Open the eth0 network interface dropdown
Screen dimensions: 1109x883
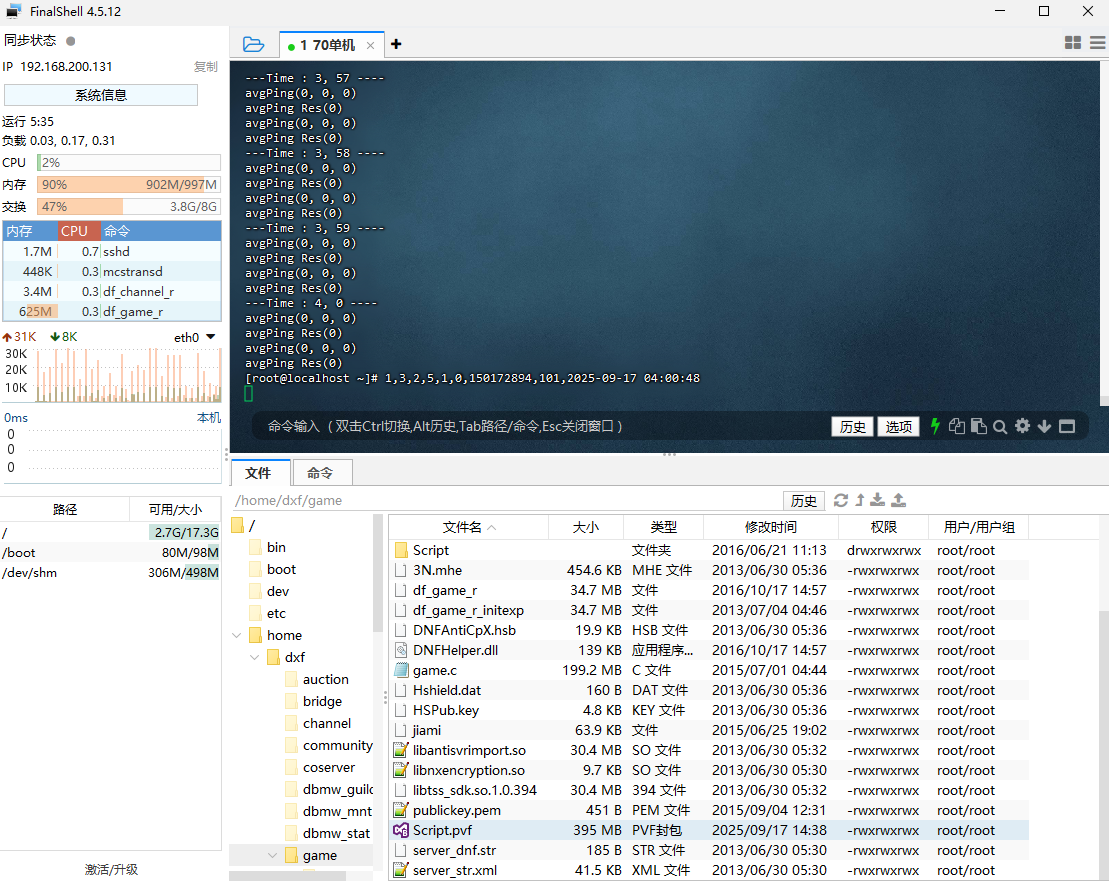point(195,337)
